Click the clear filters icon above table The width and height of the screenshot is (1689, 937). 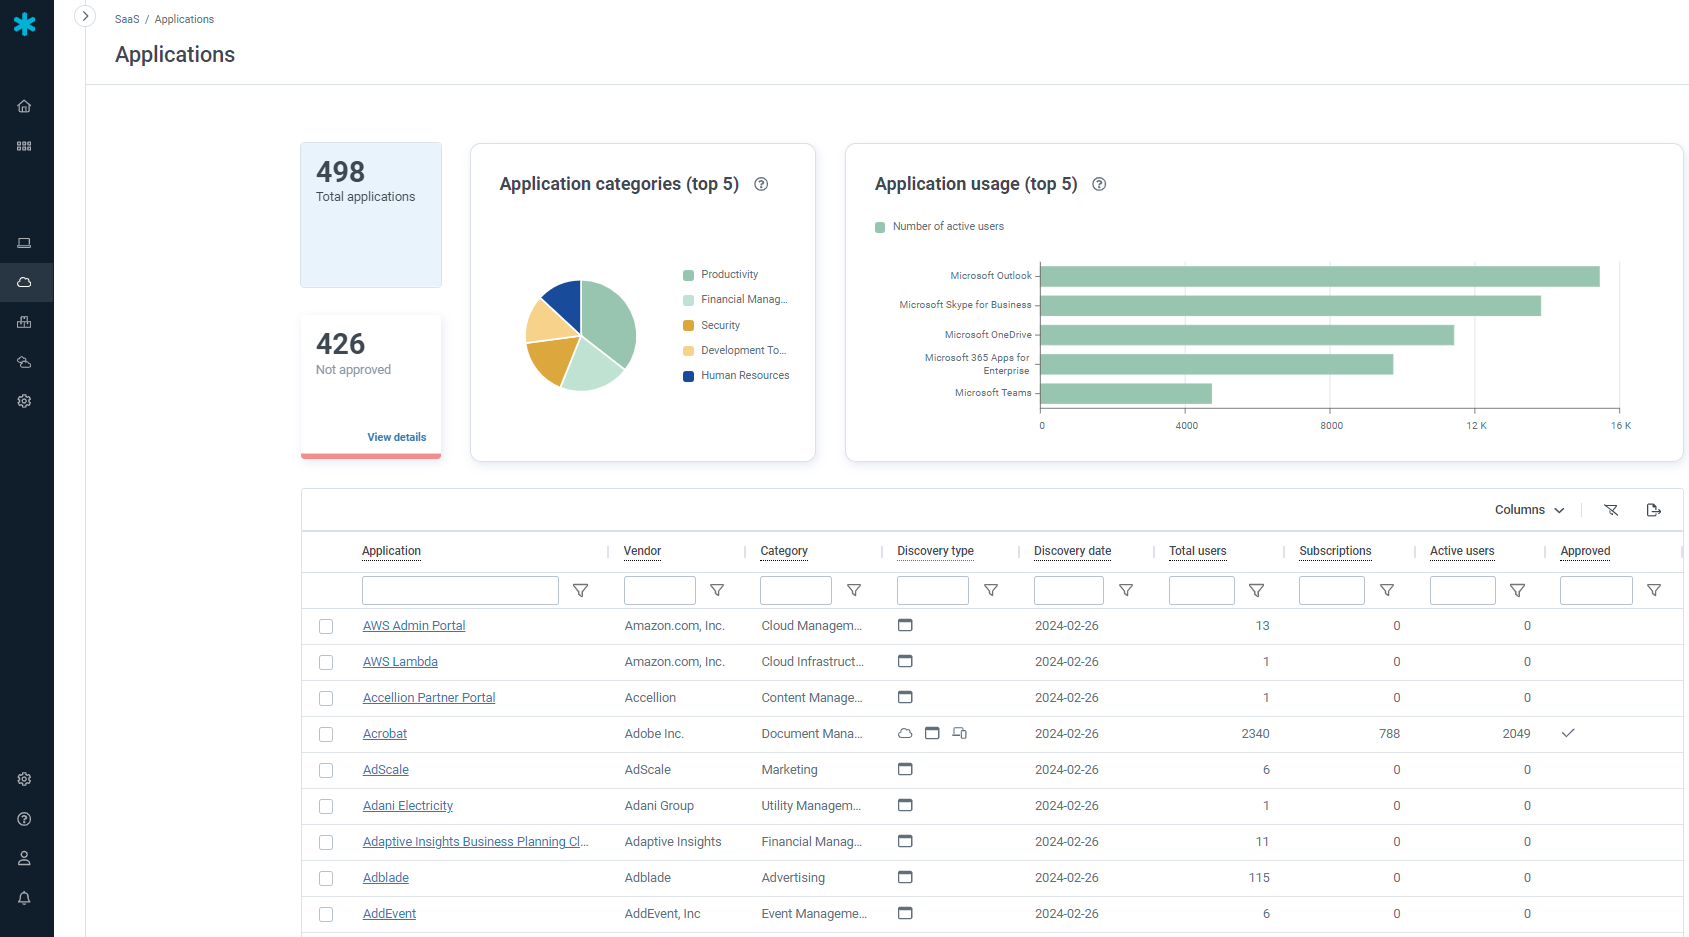coord(1611,510)
